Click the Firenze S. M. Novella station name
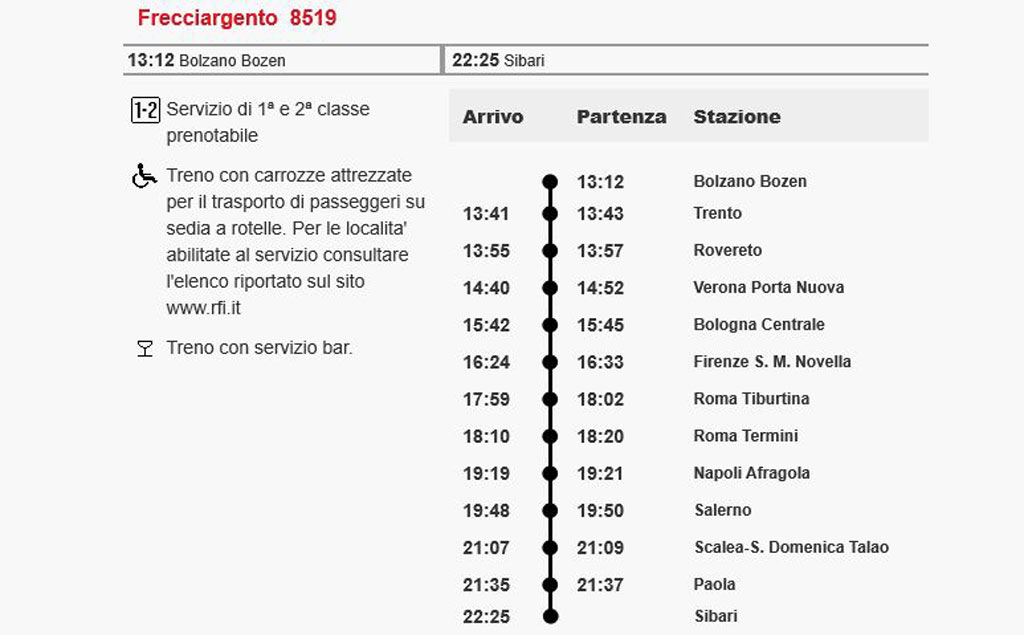The height and width of the screenshot is (635, 1024). pos(772,362)
